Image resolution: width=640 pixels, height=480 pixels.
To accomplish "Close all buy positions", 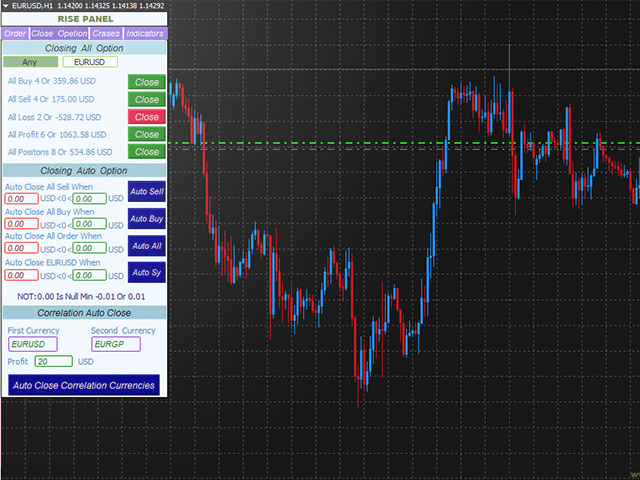I will (146, 82).
